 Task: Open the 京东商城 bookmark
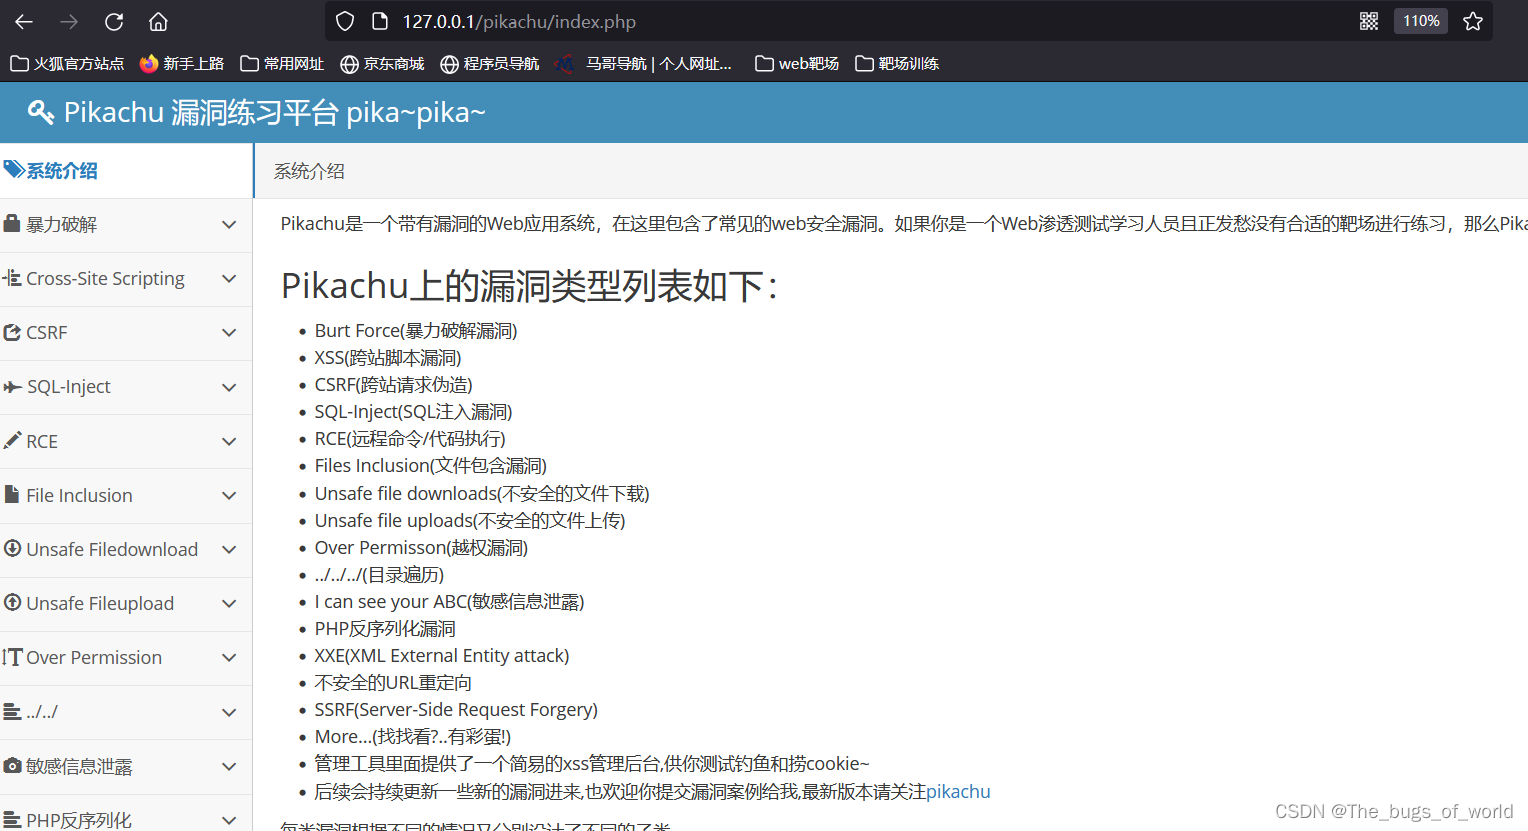click(x=382, y=64)
